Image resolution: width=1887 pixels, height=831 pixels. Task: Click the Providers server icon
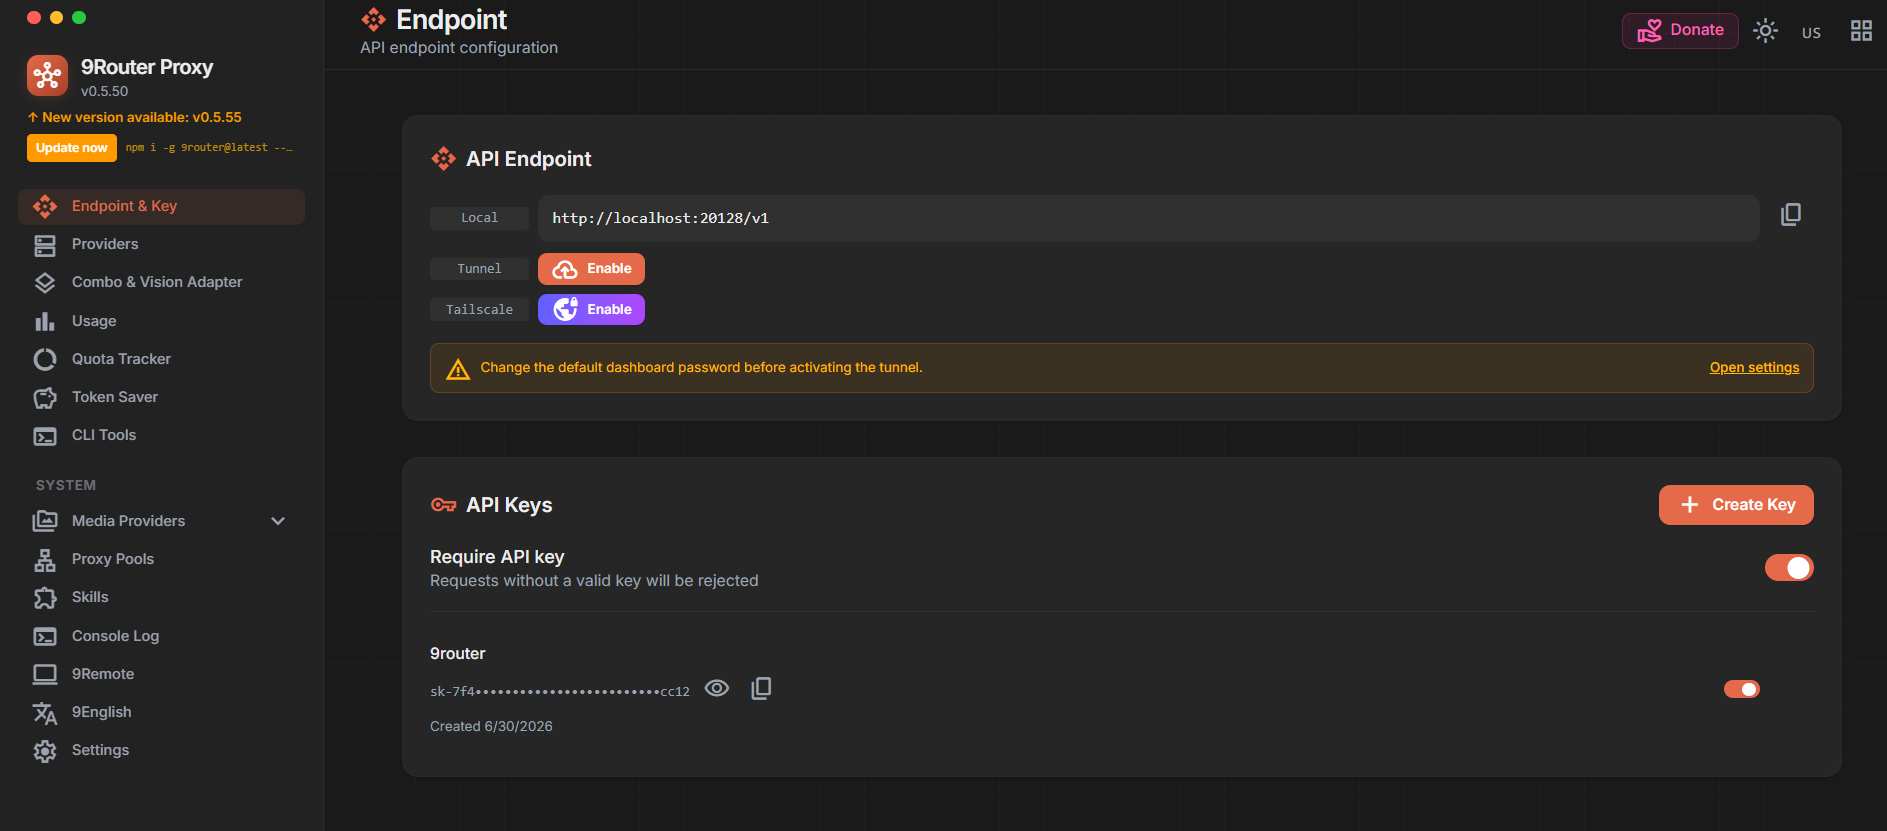pos(45,245)
